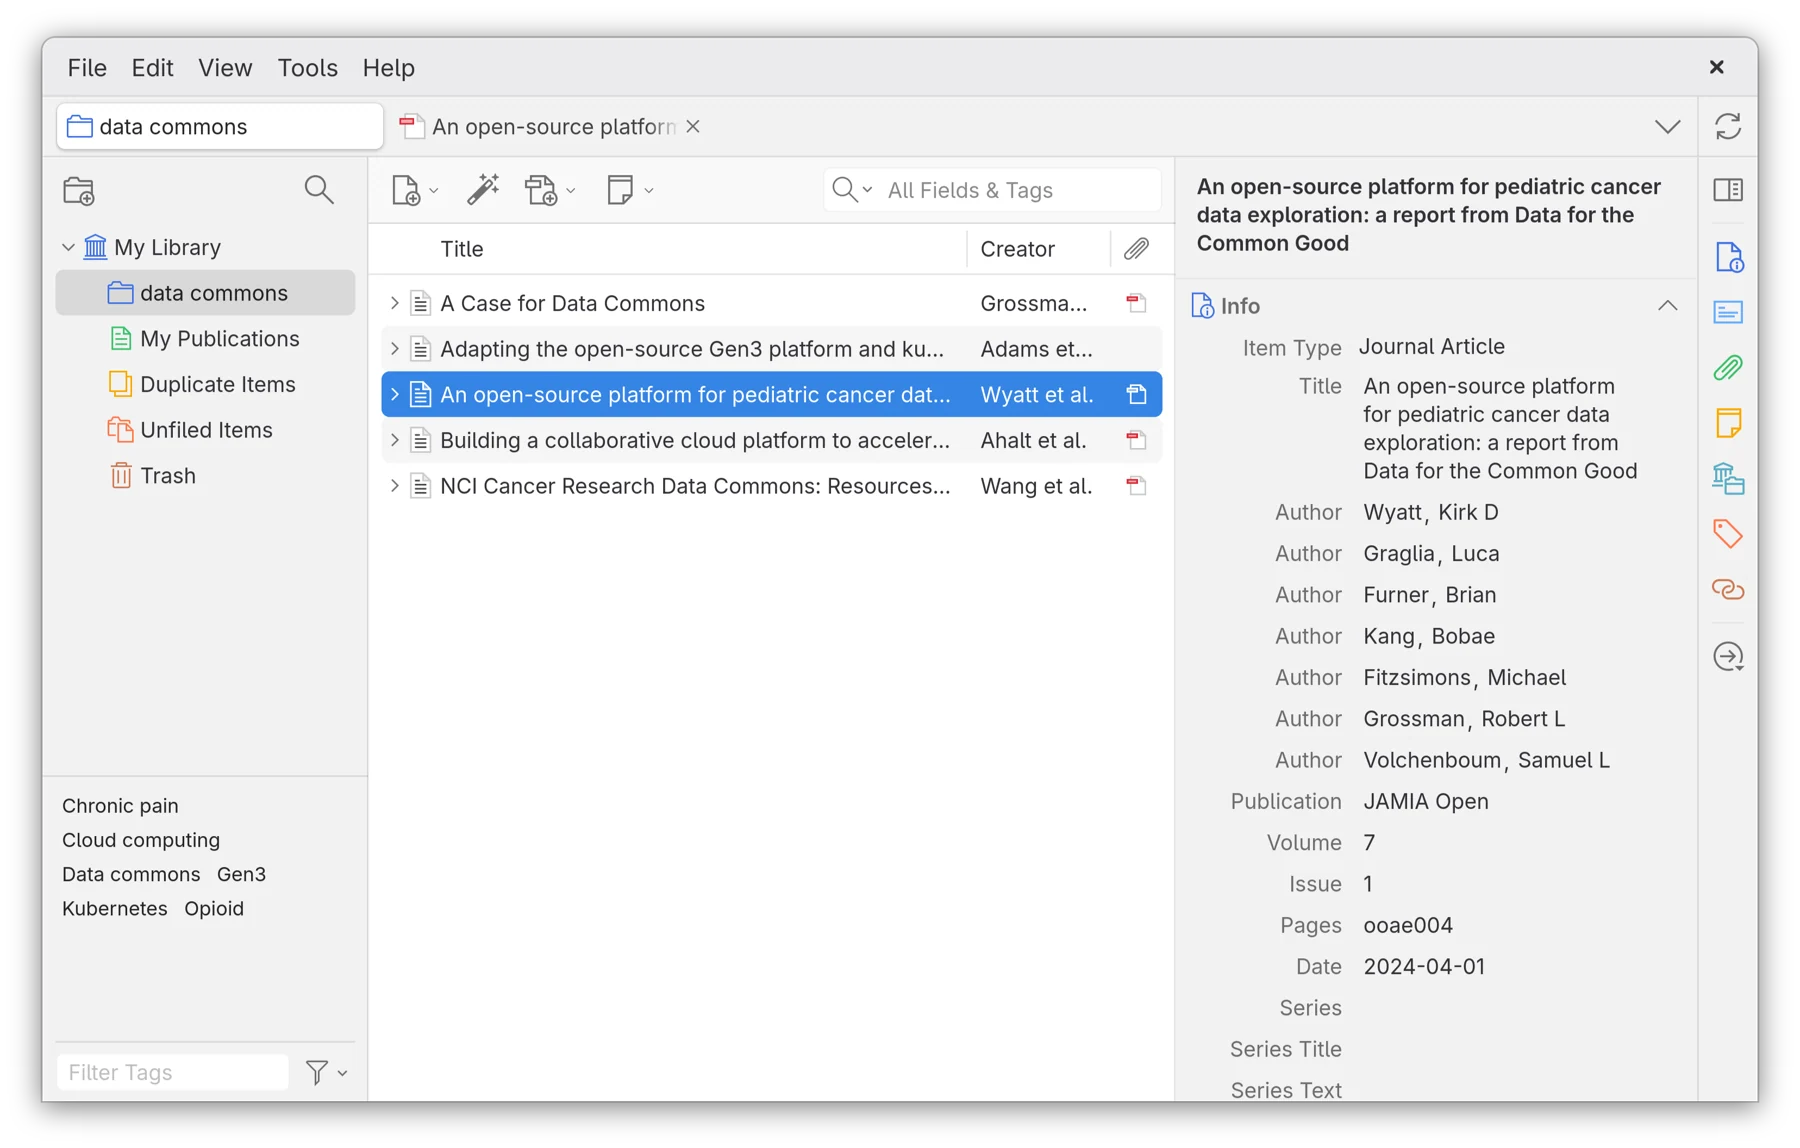Switch to the data commons tab
The height and width of the screenshot is (1148, 1800).
click(220, 127)
